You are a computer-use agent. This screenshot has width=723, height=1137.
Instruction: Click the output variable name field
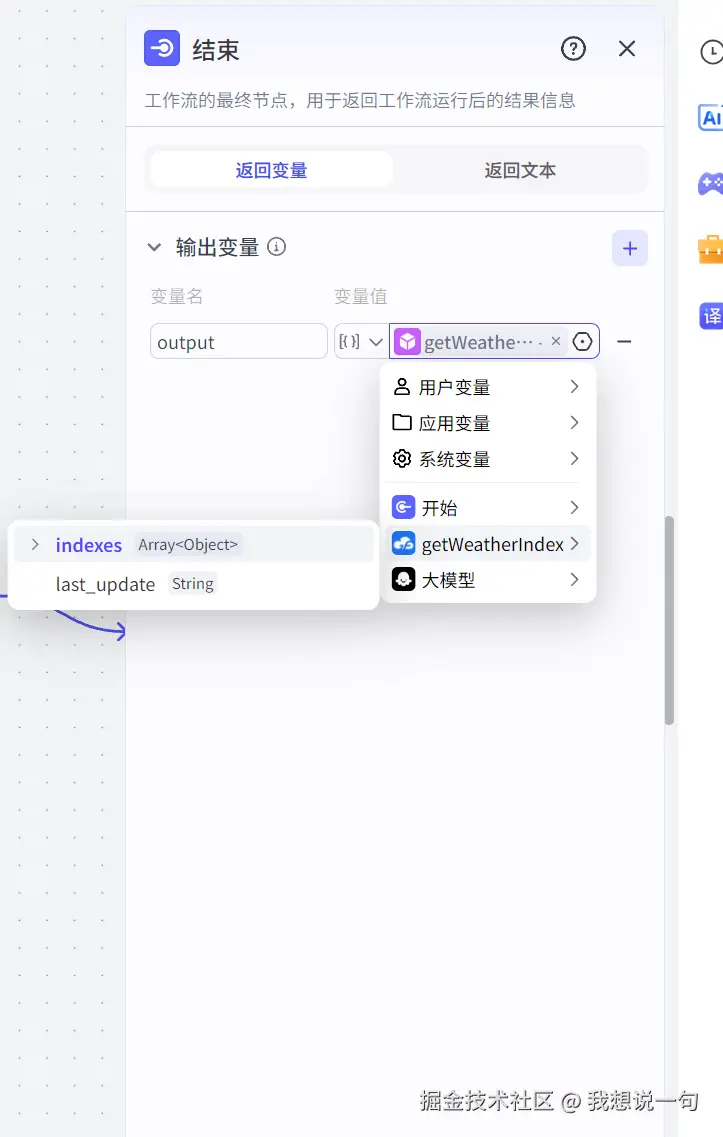(x=239, y=342)
